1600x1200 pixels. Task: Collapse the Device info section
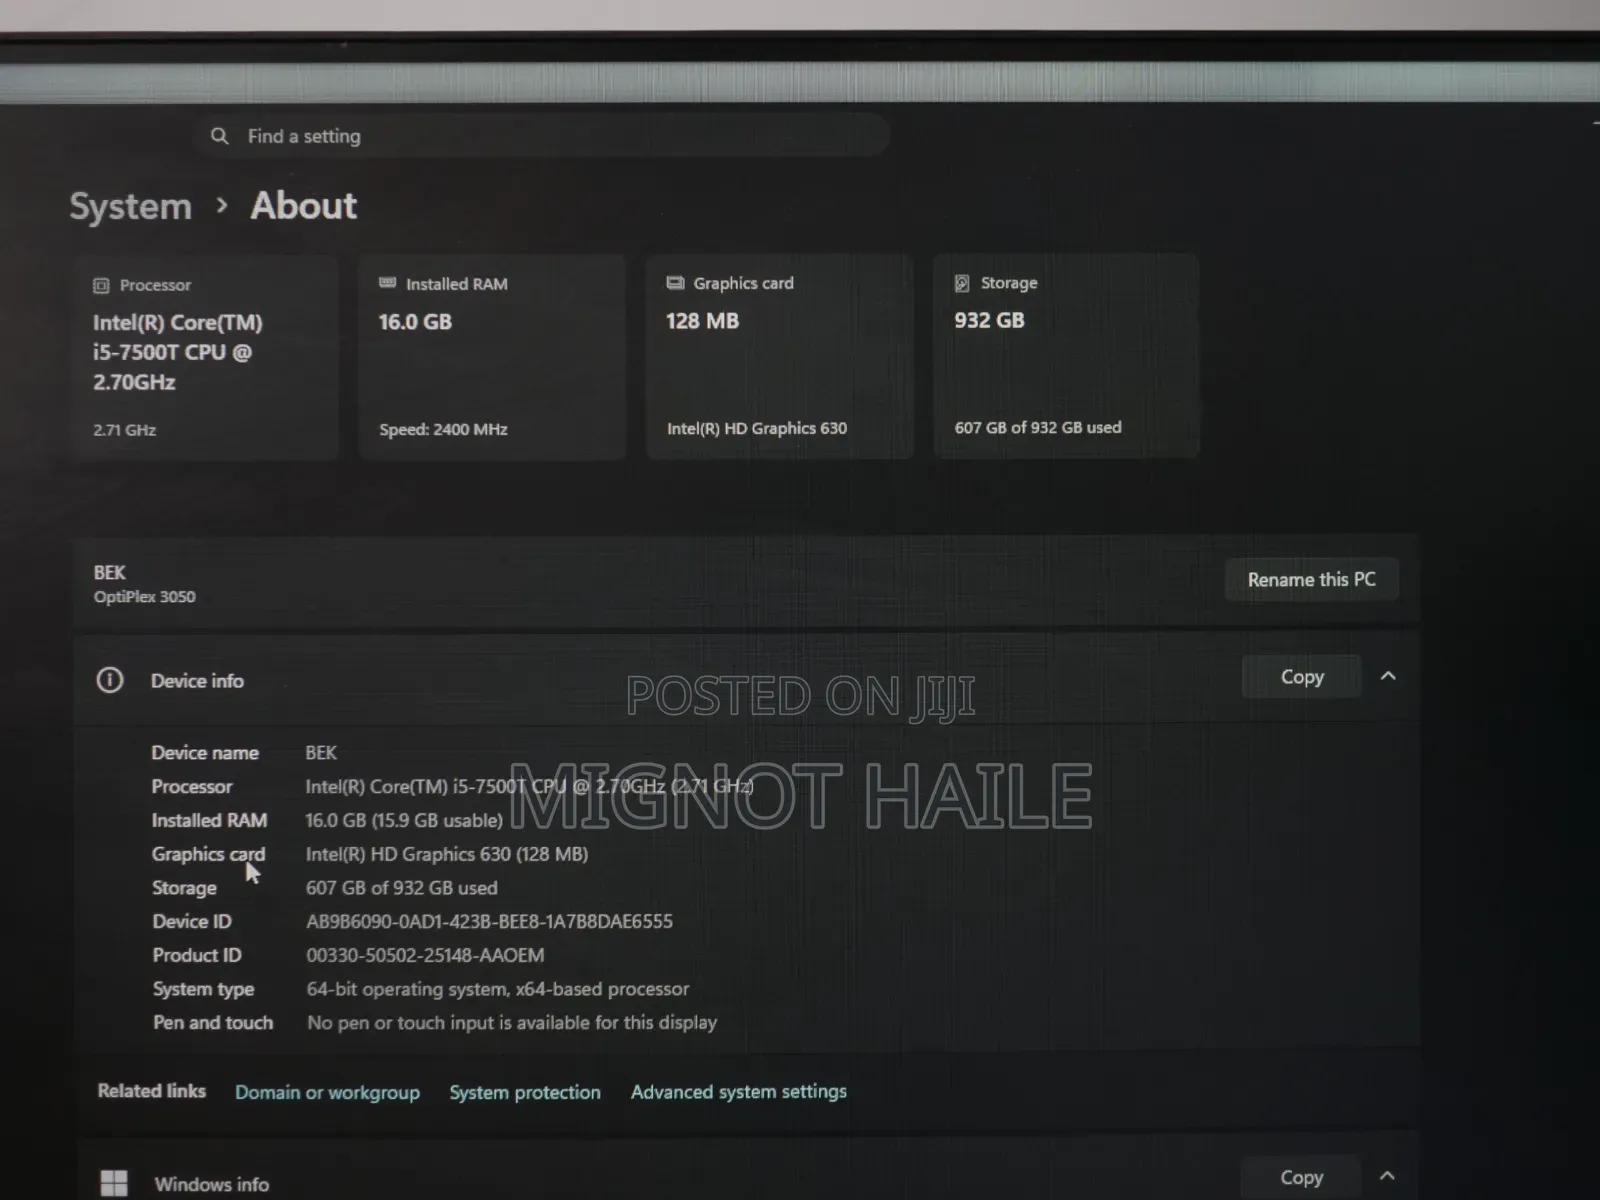tap(1388, 676)
